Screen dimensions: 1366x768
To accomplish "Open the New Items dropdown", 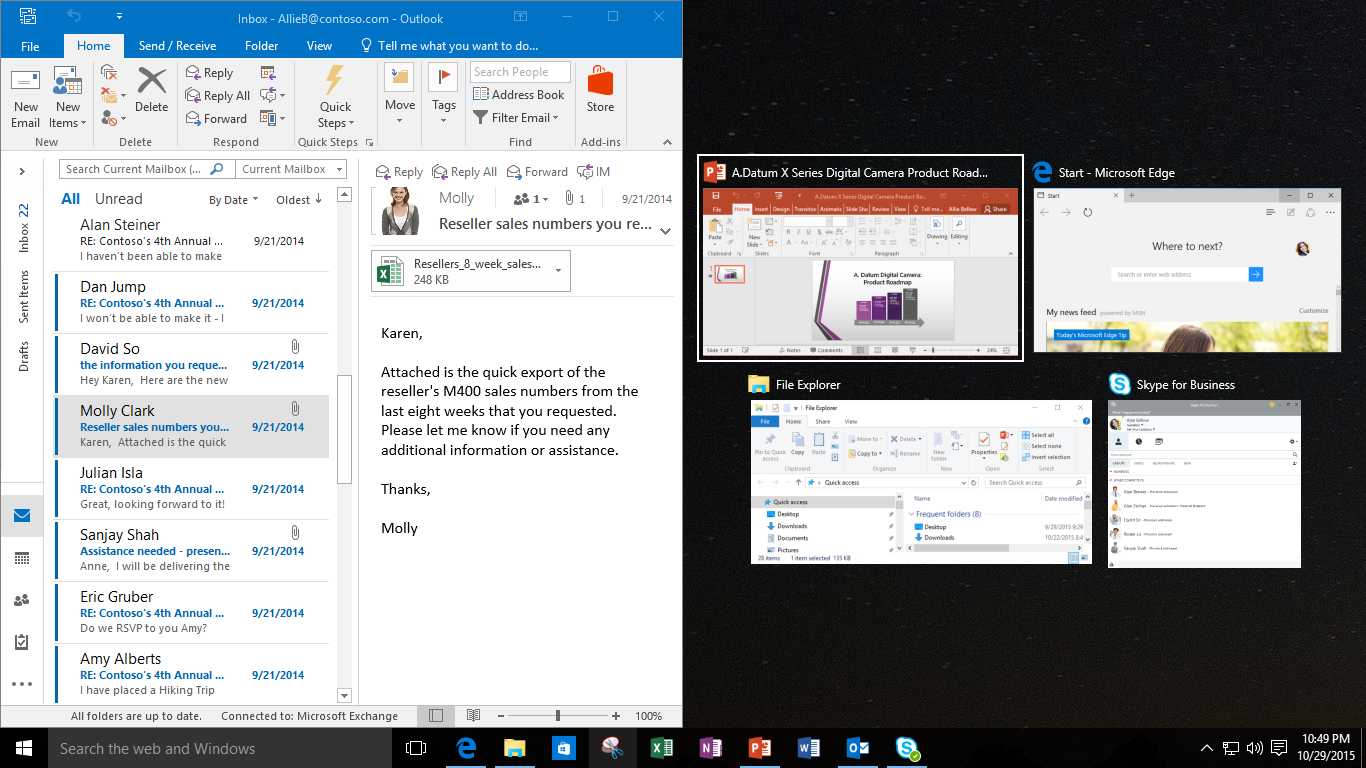I will tap(68, 98).
